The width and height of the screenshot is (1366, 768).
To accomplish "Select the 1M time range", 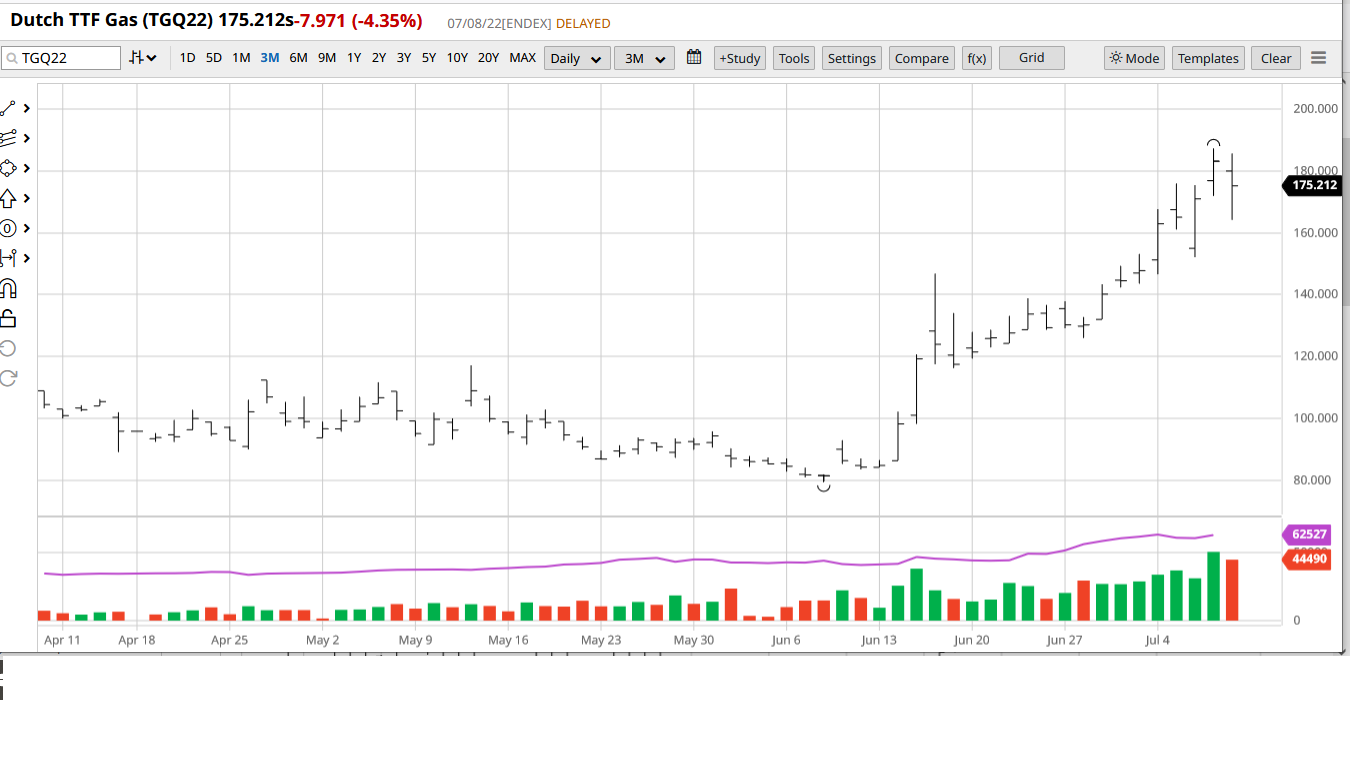I will (x=241, y=58).
